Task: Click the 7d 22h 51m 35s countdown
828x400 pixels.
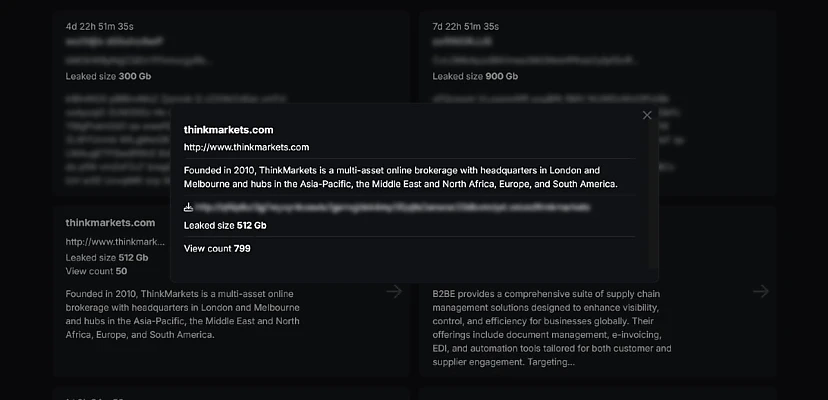Action: point(465,26)
